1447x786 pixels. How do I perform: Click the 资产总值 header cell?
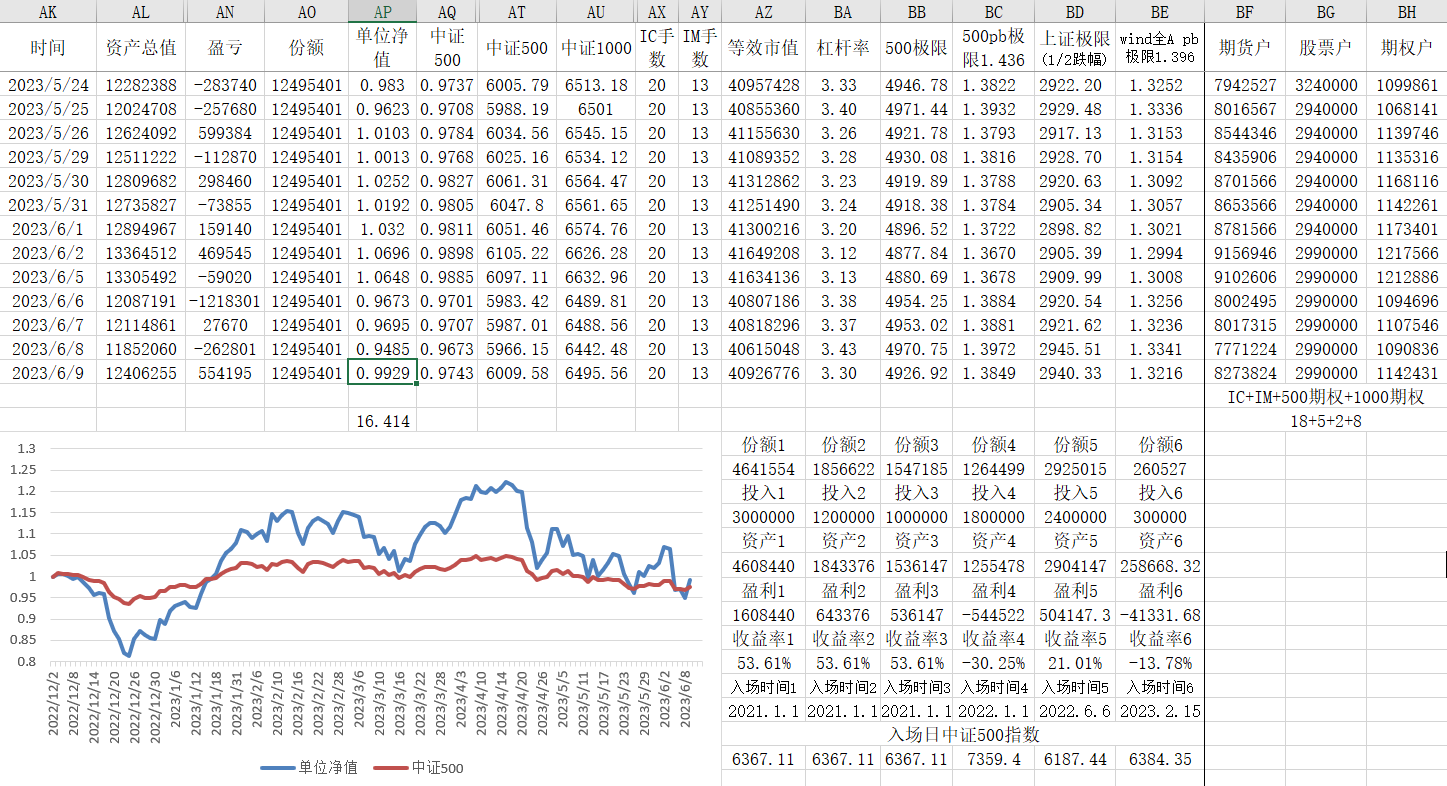pyautogui.click(x=141, y=48)
